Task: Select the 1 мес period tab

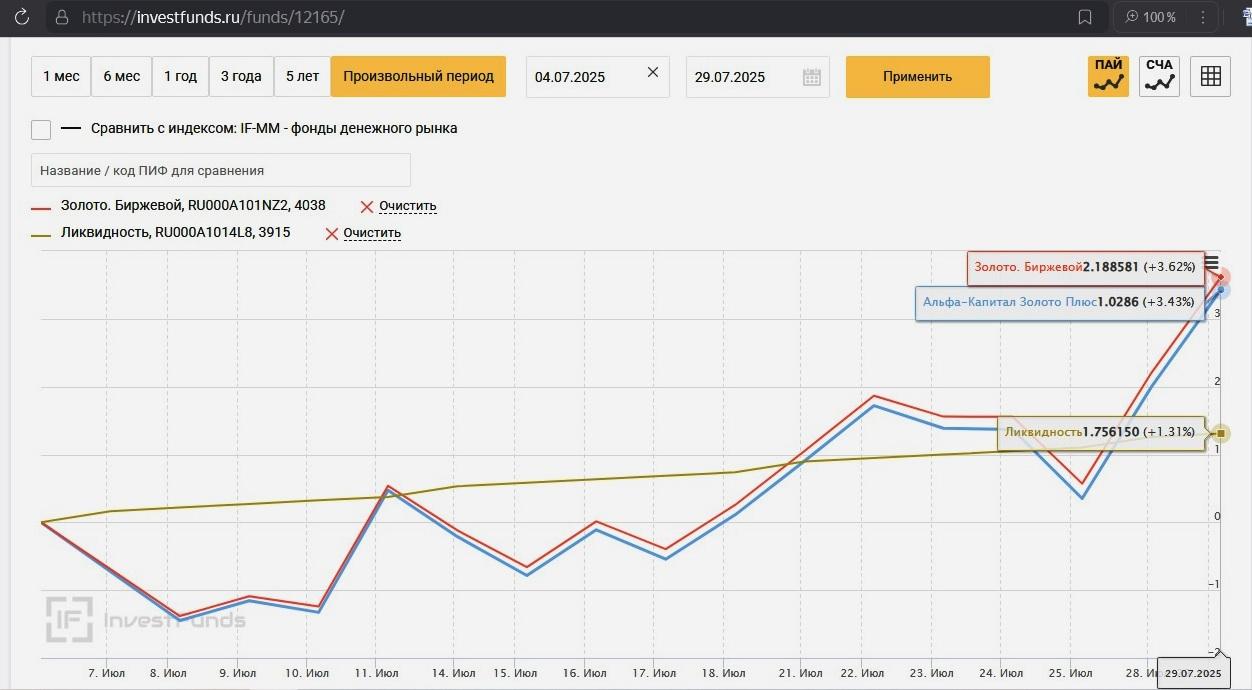Action: [61, 76]
